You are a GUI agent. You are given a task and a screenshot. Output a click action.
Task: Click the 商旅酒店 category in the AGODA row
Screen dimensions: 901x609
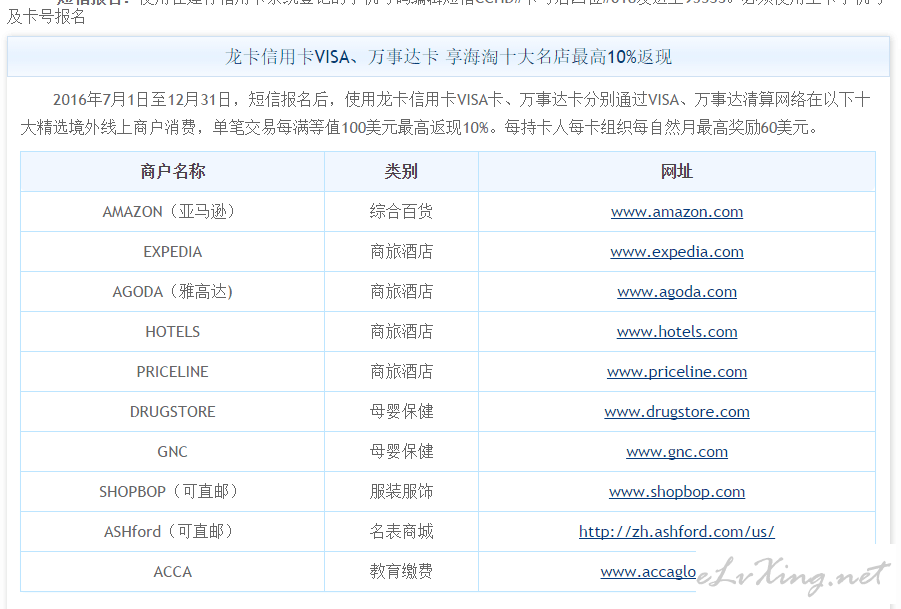coord(401,292)
